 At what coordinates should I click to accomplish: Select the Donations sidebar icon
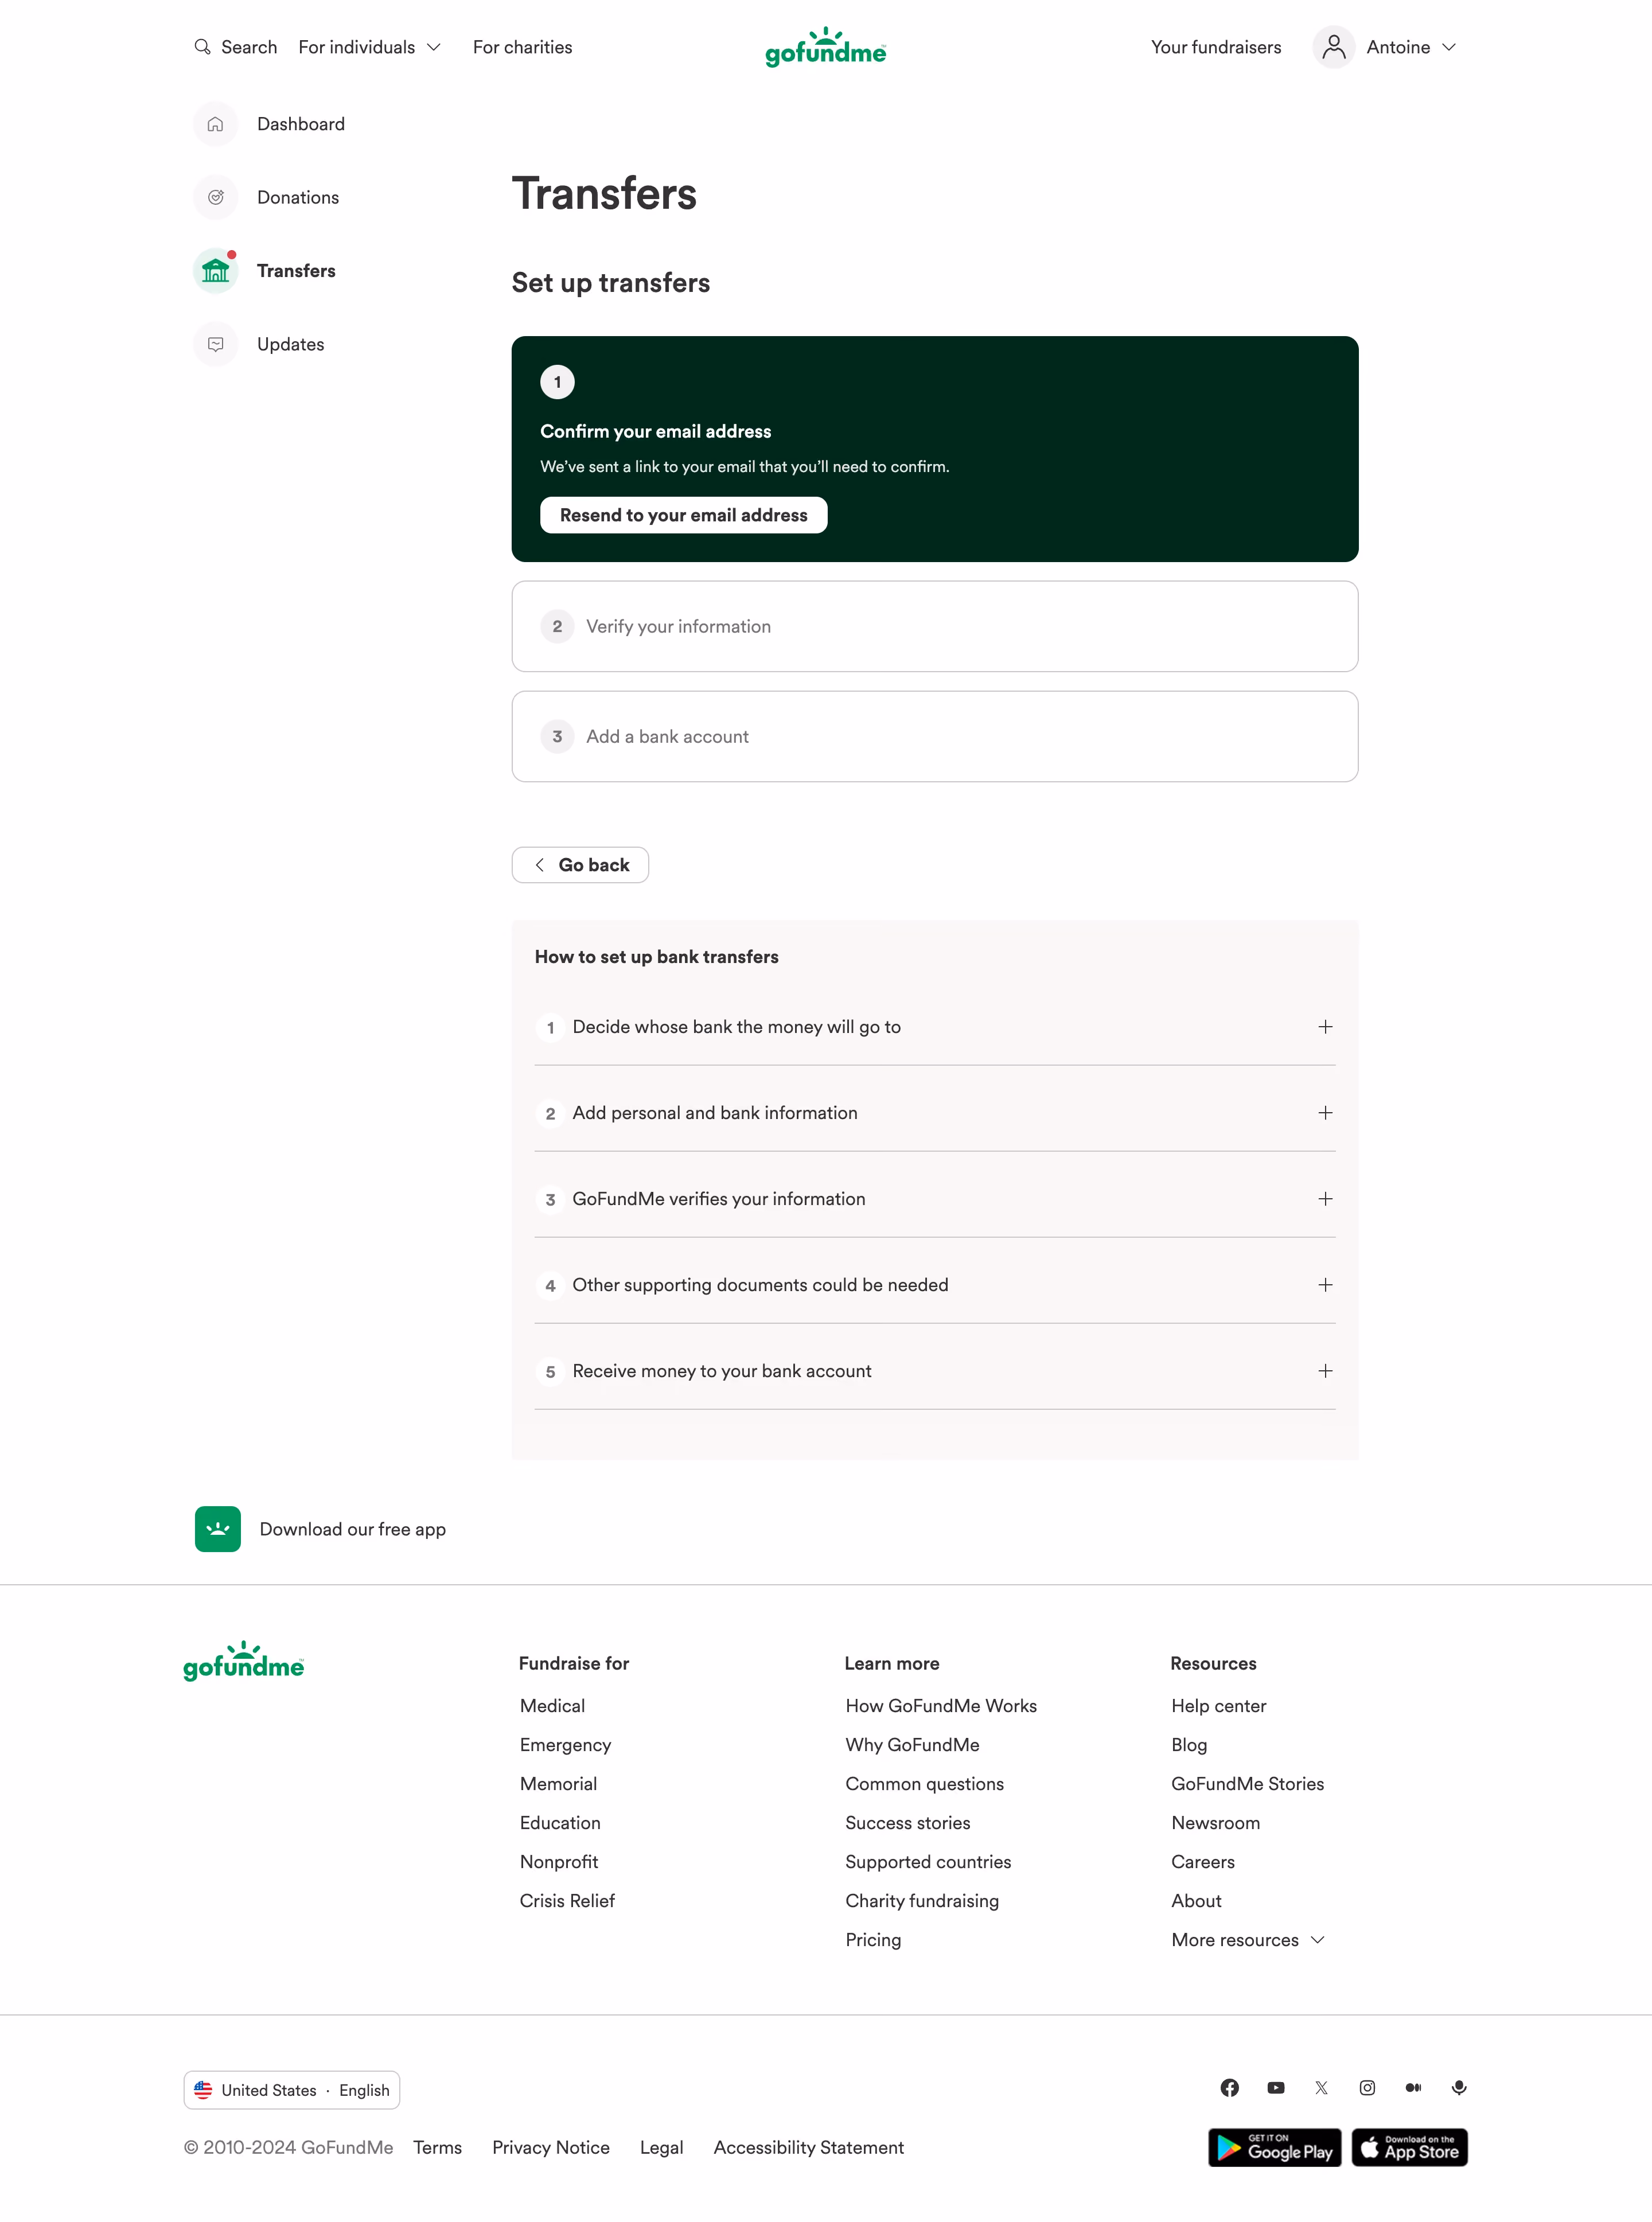(x=215, y=197)
